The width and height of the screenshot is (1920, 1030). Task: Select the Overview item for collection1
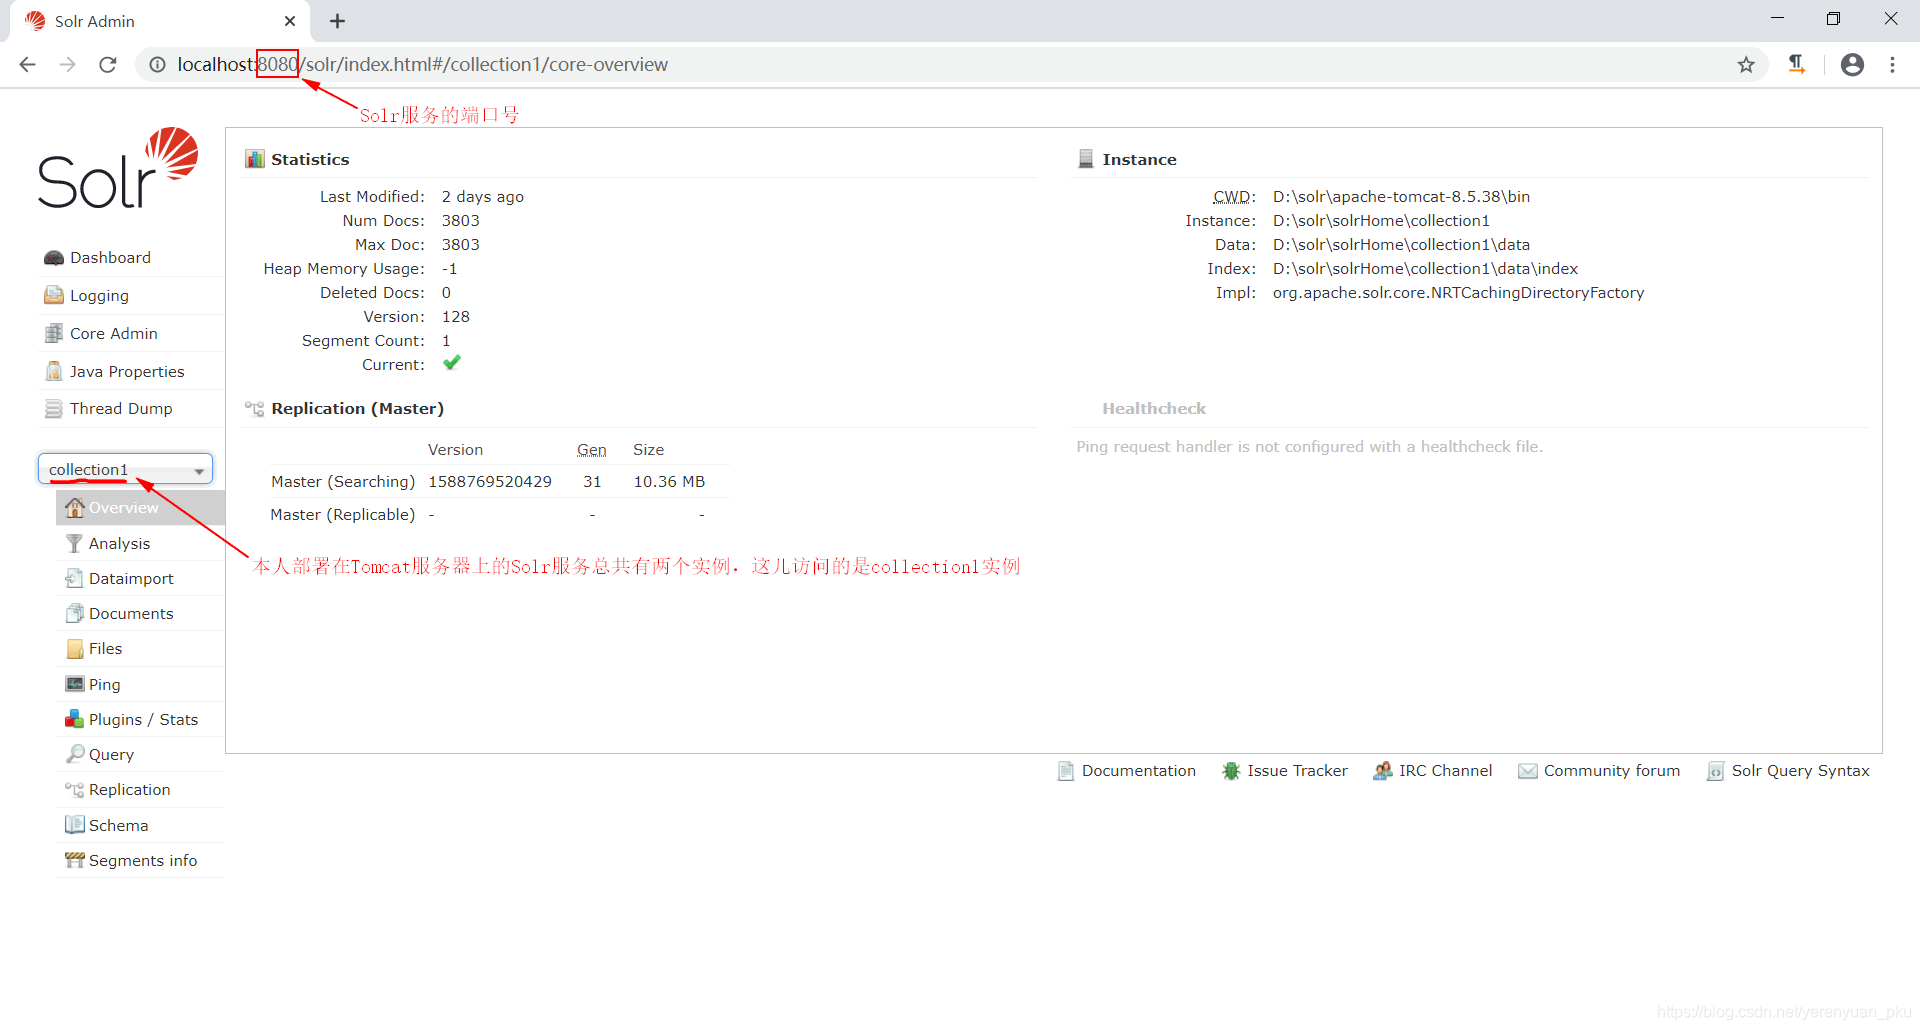click(140, 508)
